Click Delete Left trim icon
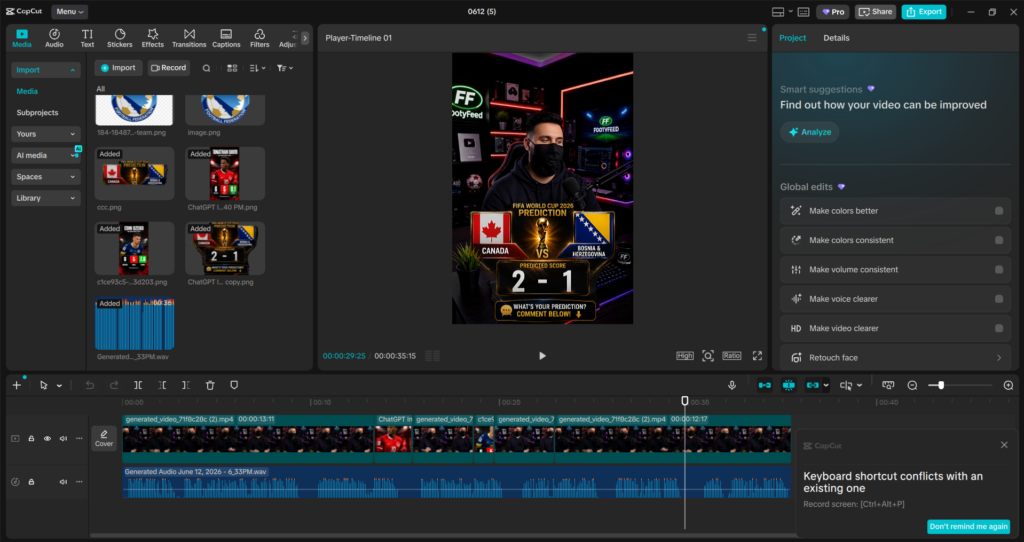Image resolution: width=1024 pixels, height=542 pixels. (162, 385)
